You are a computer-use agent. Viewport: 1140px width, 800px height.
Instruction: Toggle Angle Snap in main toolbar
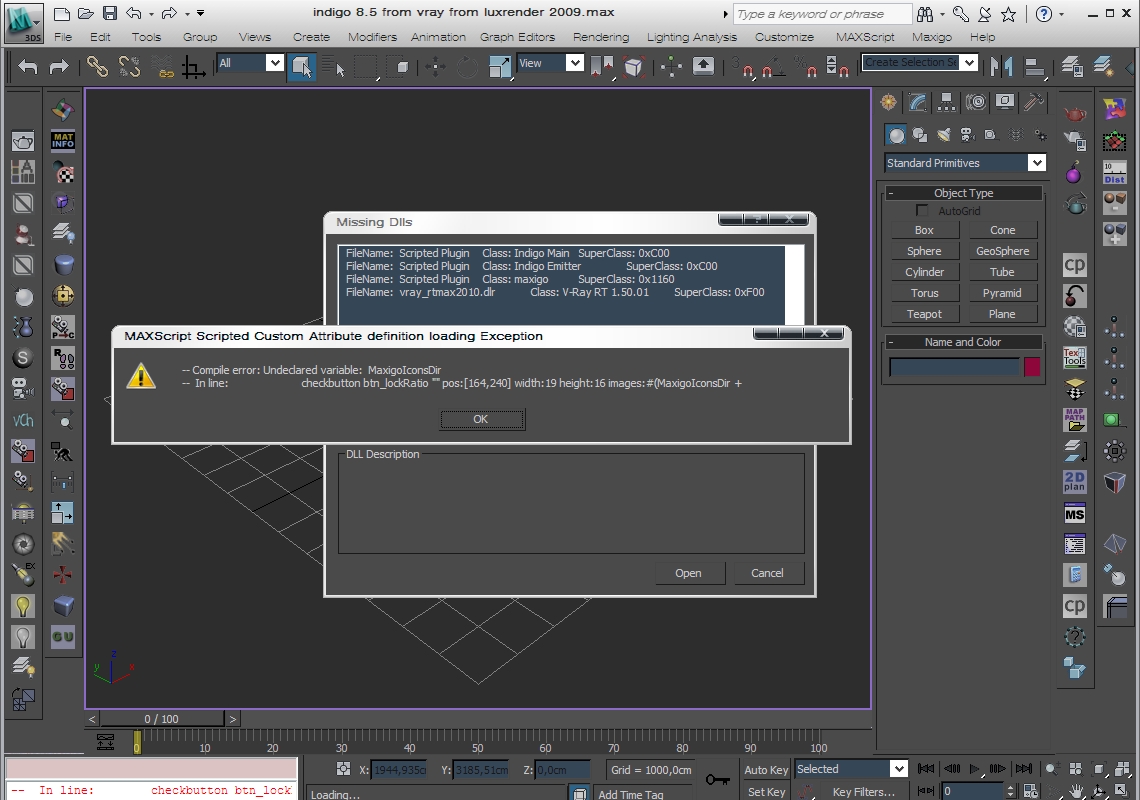coord(772,67)
